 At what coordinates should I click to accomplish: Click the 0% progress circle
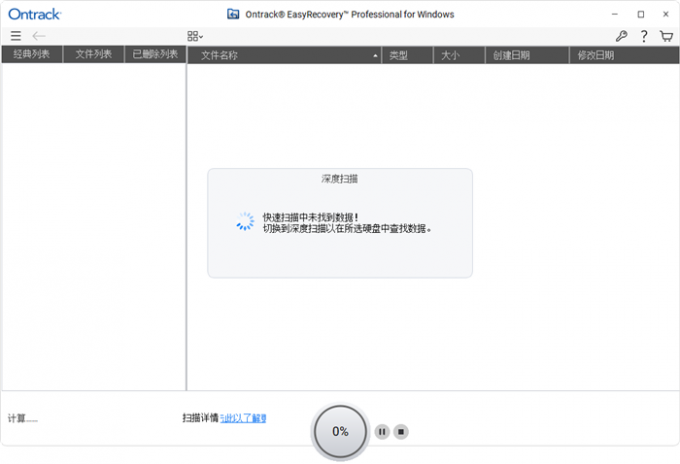[x=340, y=431]
